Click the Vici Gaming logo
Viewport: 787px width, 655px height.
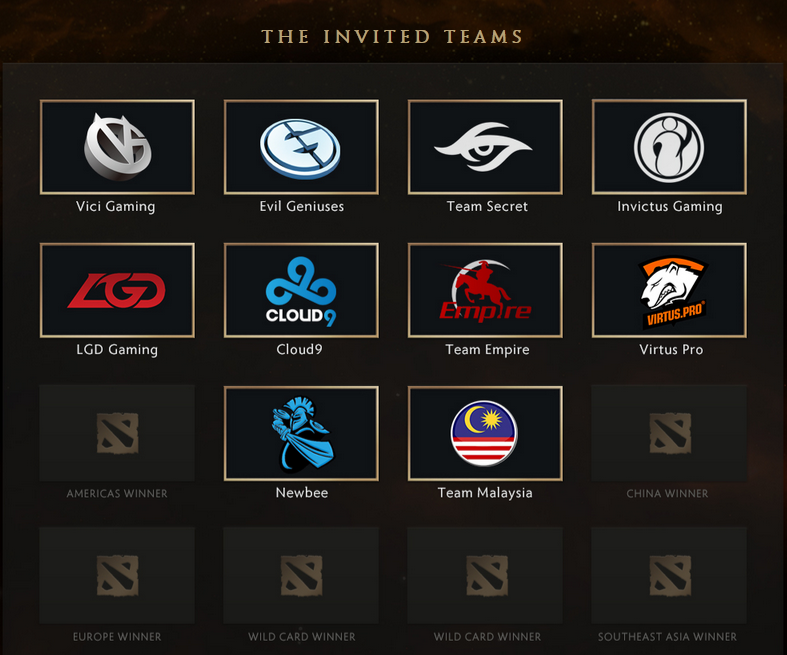click(117, 147)
